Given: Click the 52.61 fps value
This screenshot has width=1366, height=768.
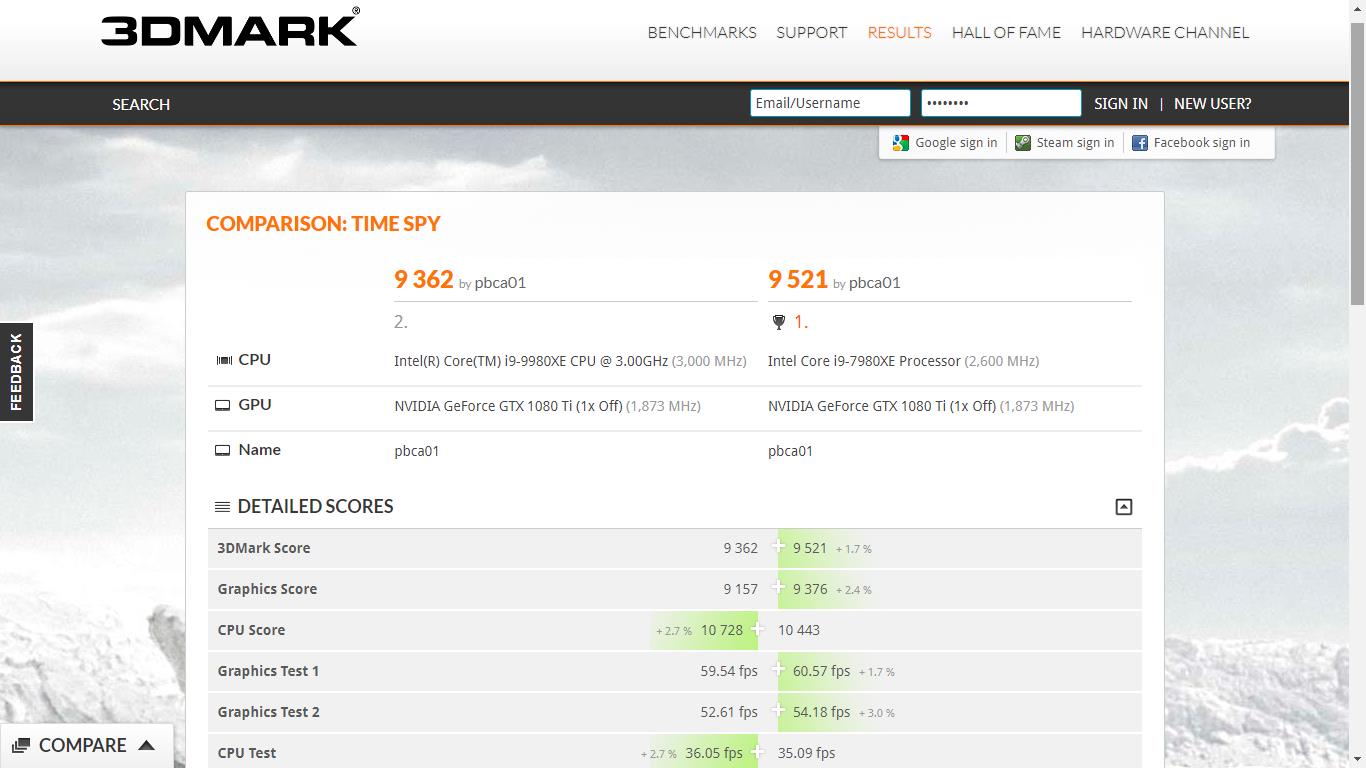Looking at the screenshot, I should (729, 712).
